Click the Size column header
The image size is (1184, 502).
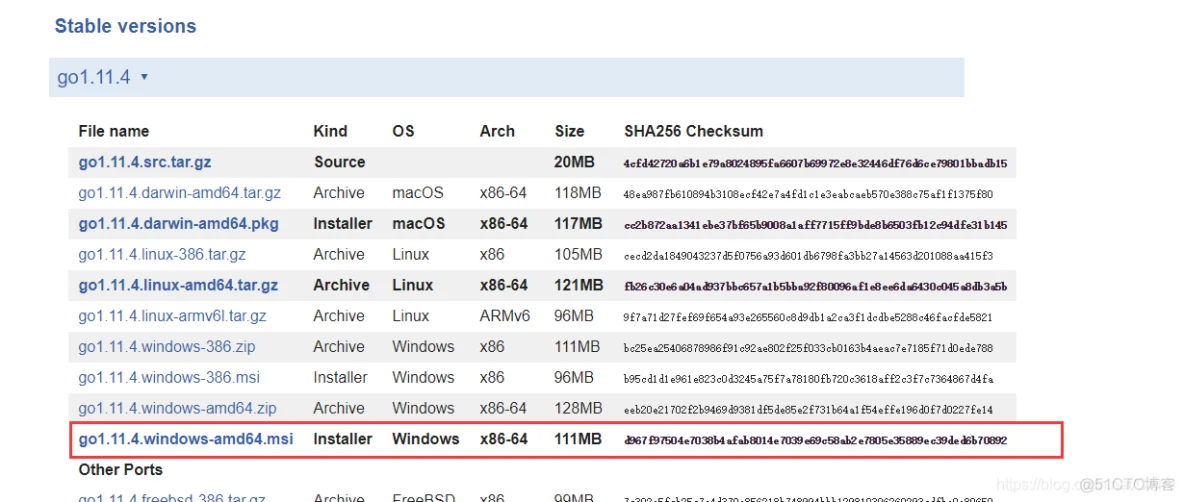coord(569,131)
